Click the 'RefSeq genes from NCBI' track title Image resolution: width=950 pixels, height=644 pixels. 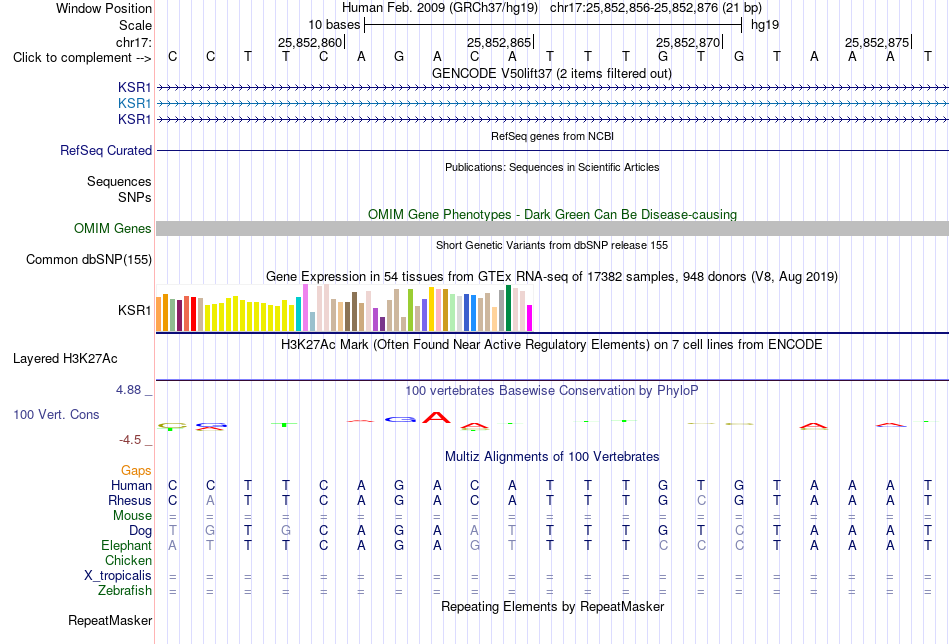[x=552, y=136]
